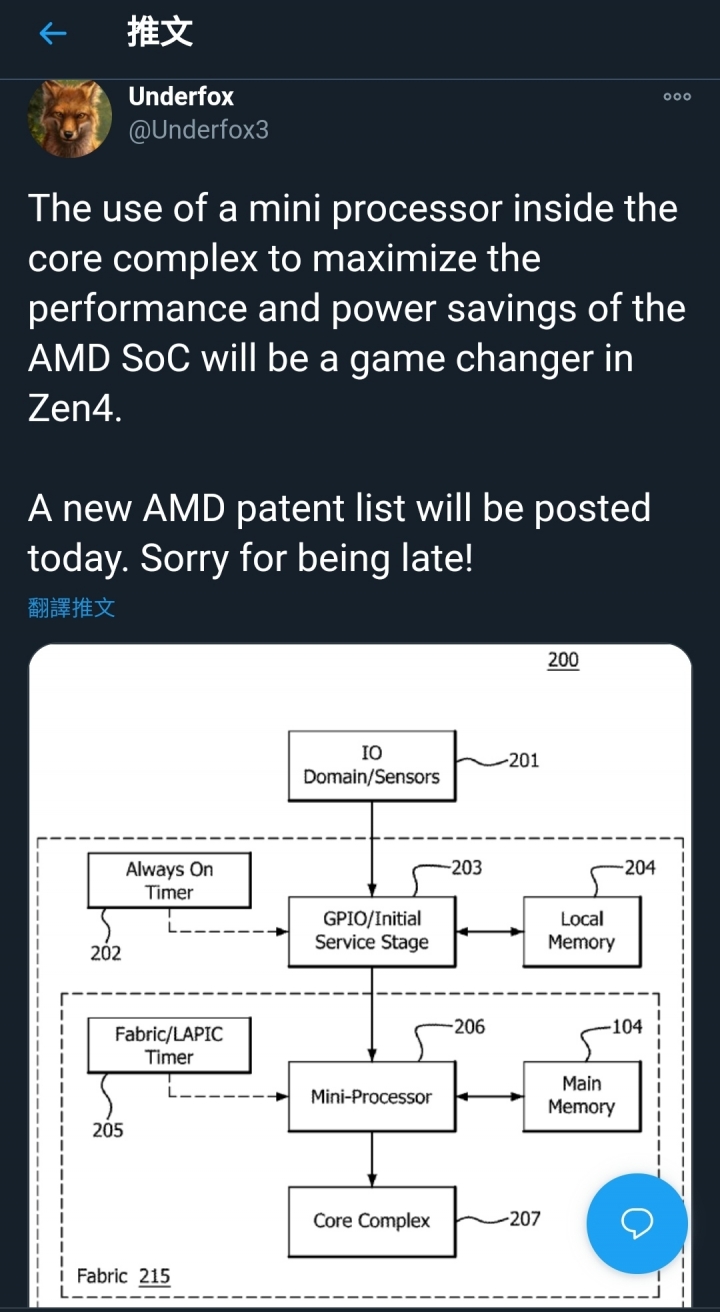The image size is (720, 1312).
Task: Open the three-dot more options menu
Action: pos(677,97)
